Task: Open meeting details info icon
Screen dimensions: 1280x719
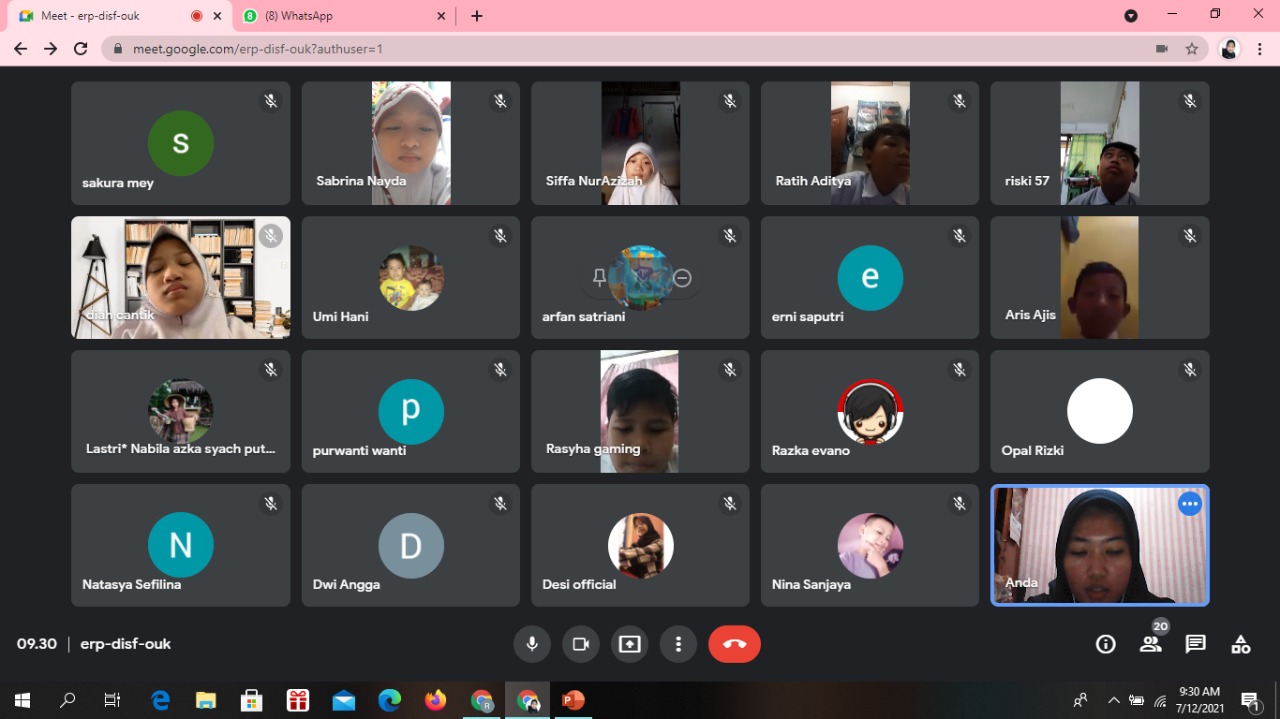Action: pyautogui.click(x=1105, y=644)
